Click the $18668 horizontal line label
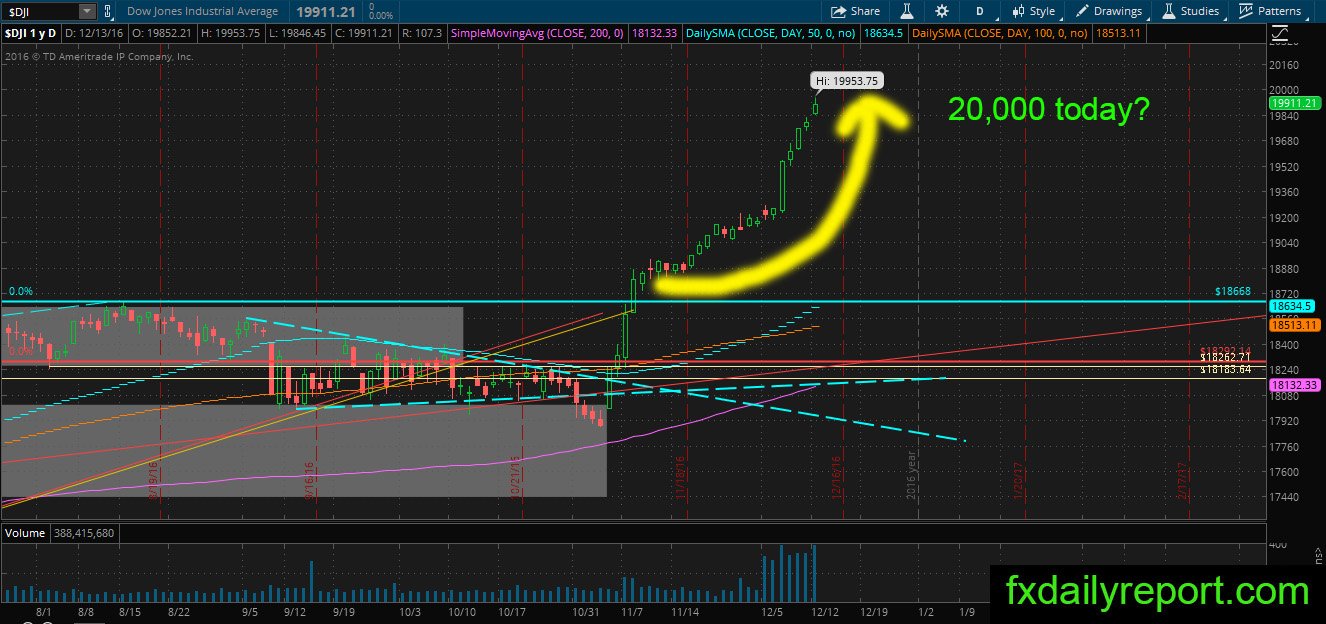Screen dimensions: 1326x624 coord(1233,291)
